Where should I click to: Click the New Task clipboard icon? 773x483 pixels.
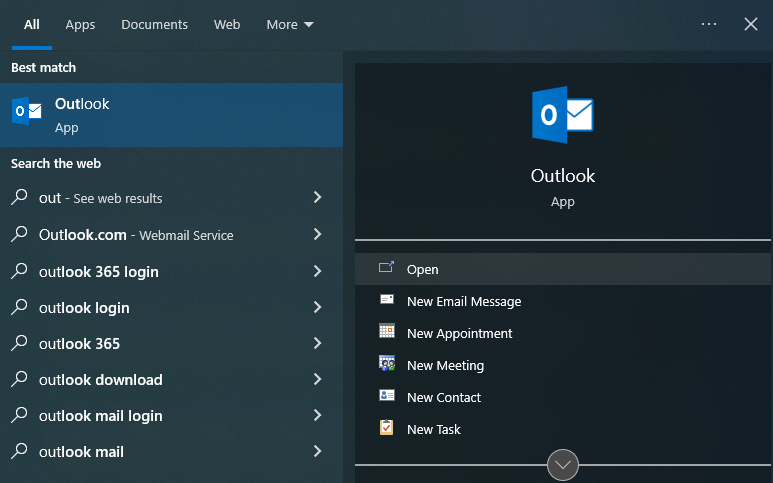pos(386,427)
